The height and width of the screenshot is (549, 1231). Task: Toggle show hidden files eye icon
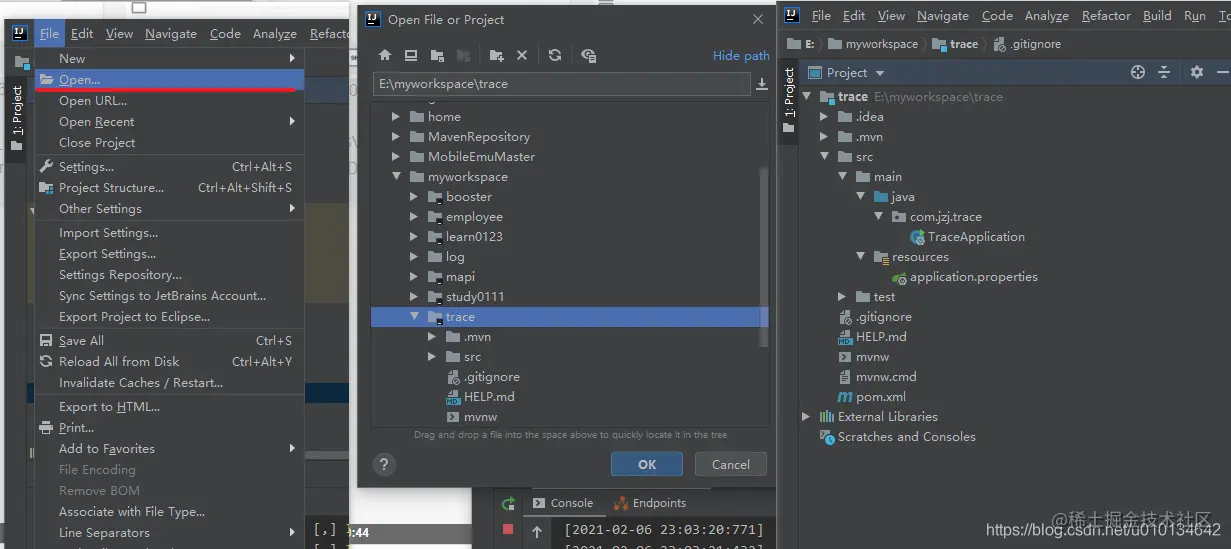(x=588, y=55)
